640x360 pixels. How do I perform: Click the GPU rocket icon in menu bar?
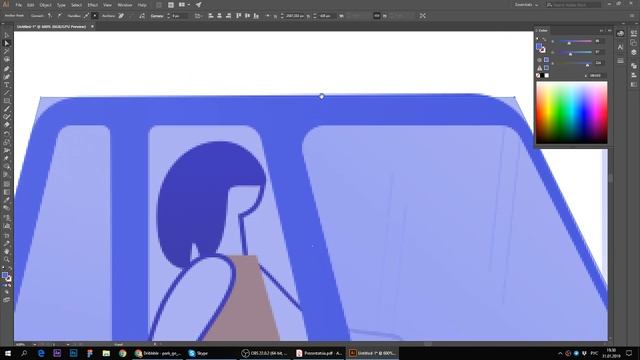click(x=198, y=5)
